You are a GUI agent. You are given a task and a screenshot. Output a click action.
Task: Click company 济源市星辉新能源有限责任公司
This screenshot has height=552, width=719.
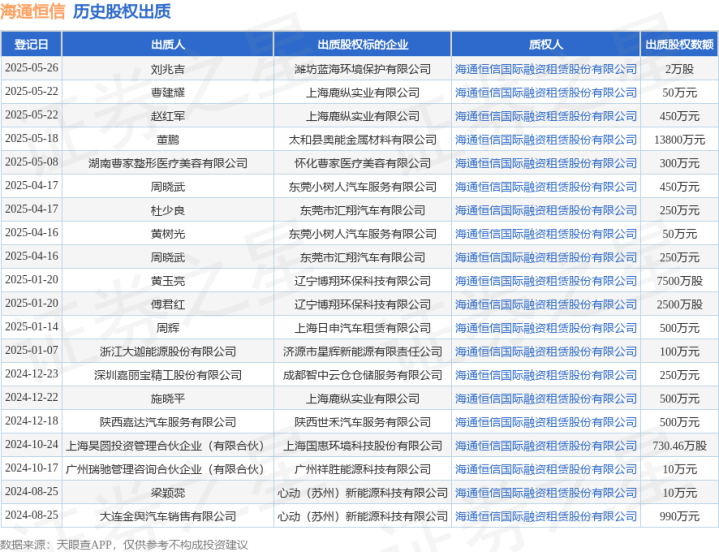(362, 352)
